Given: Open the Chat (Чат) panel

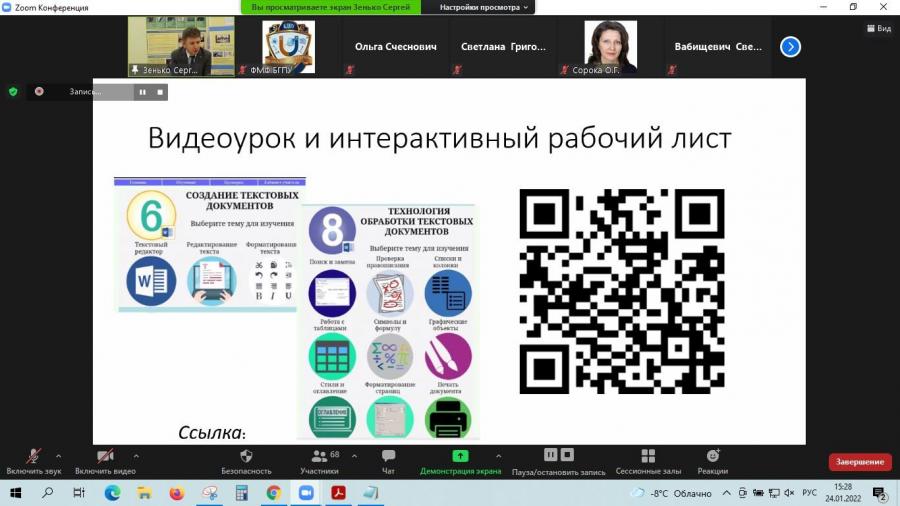Looking at the screenshot, I should point(388,456).
